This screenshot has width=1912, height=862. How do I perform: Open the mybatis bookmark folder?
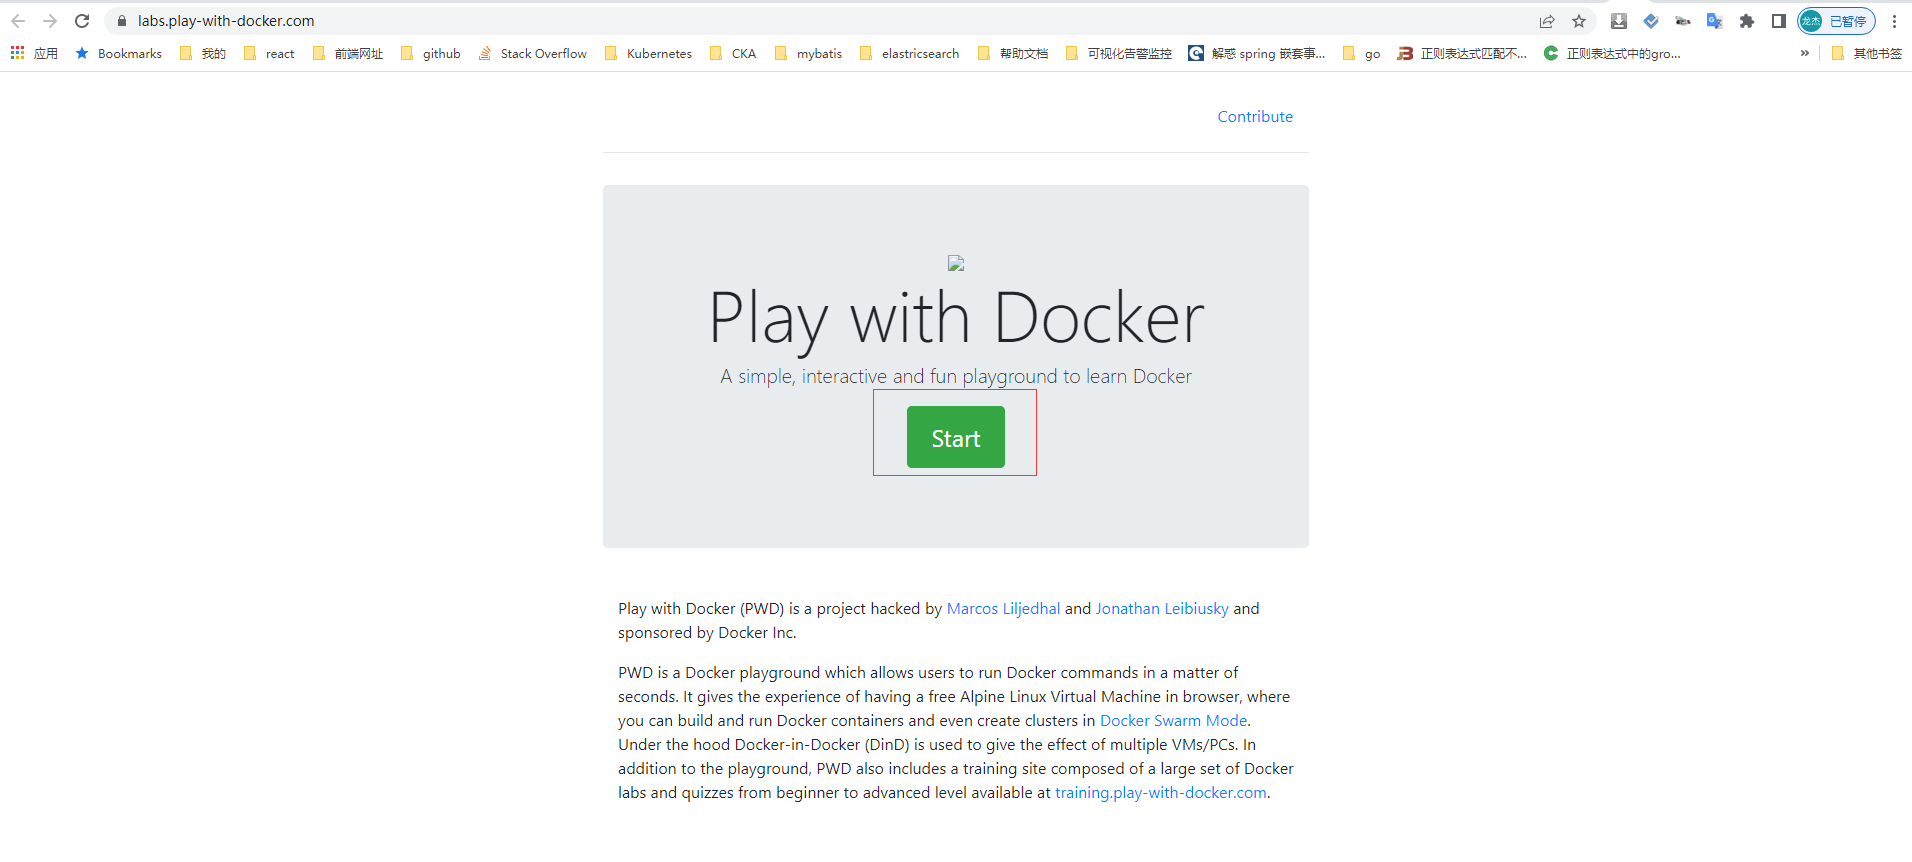pos(809,54)
